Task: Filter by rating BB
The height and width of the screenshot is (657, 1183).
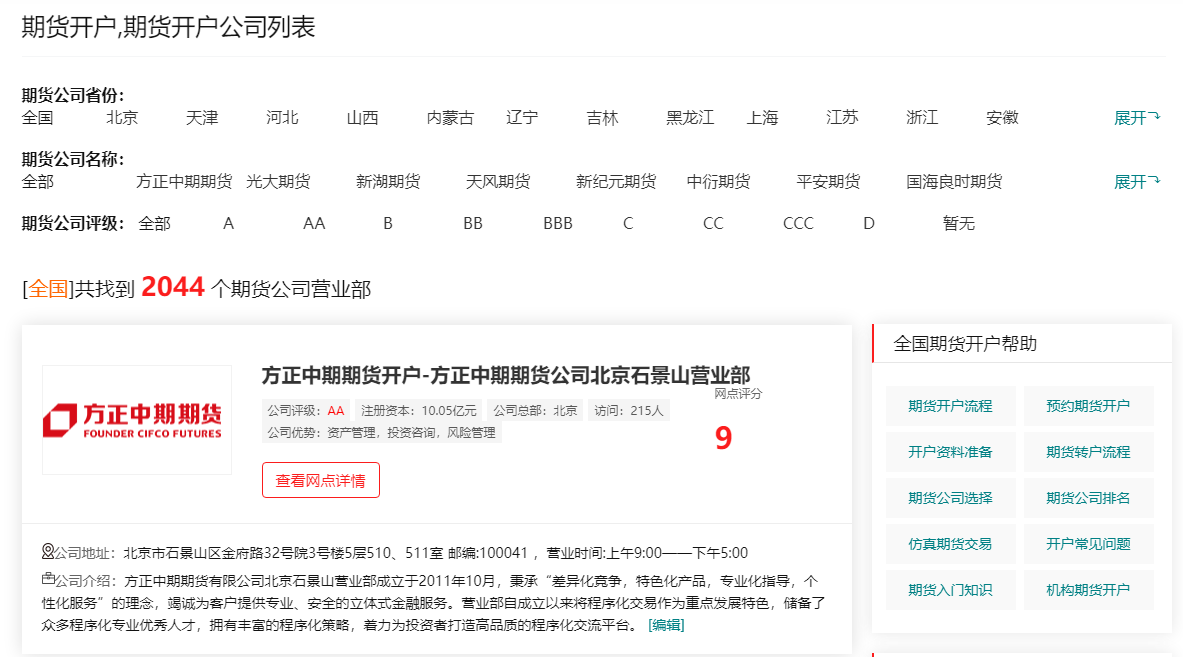Action: point(473,223)
